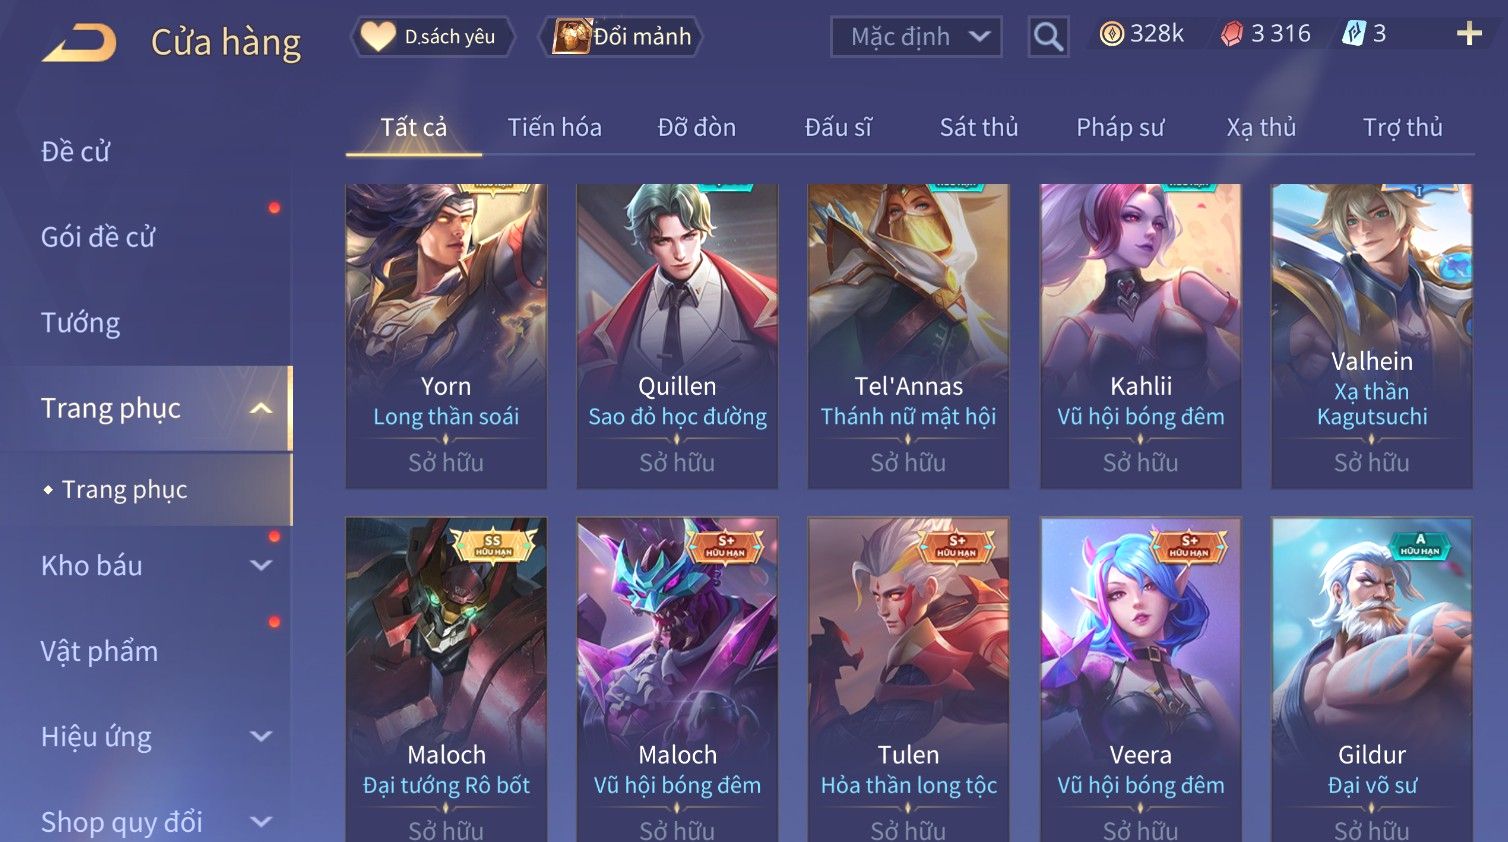Select Valhein Xạ thần Kagutsuchi skin card
1508x842 pixels.
[1372, 336]
